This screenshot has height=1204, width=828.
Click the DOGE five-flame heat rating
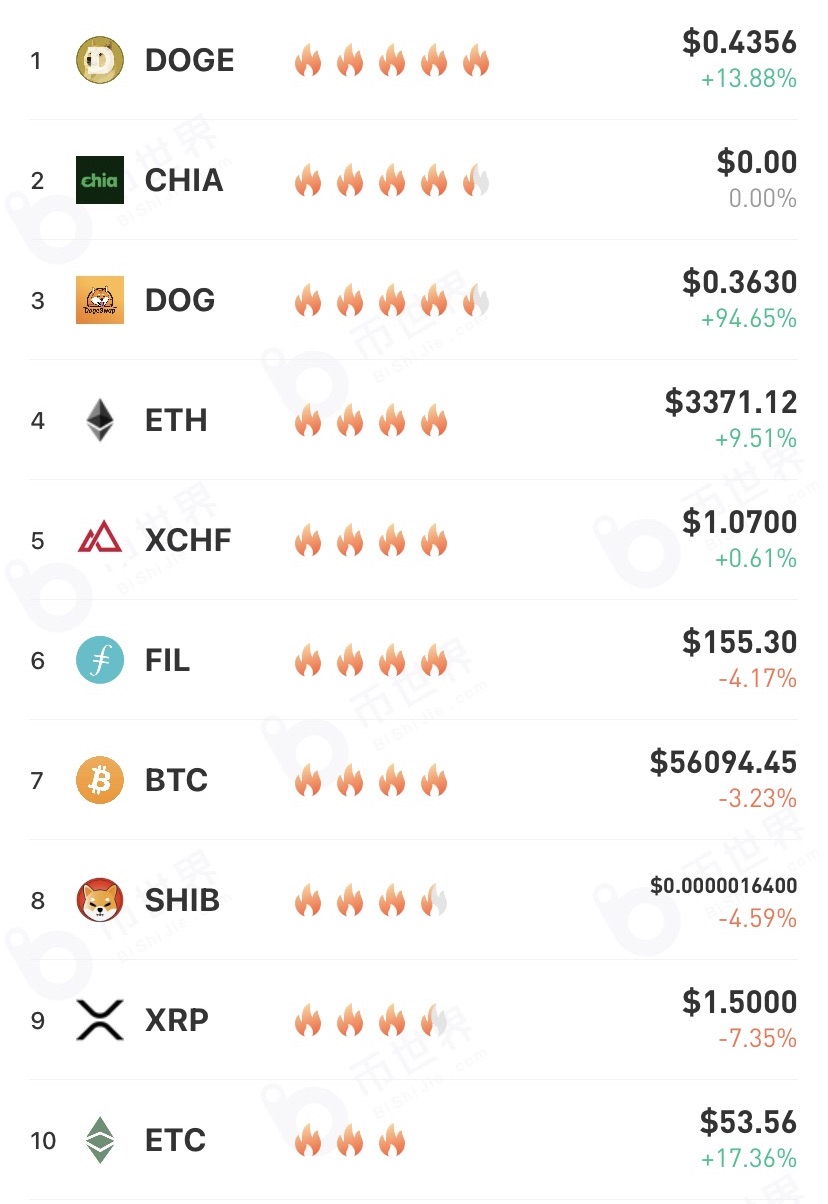pyautogui.click(x=391, y=61)
